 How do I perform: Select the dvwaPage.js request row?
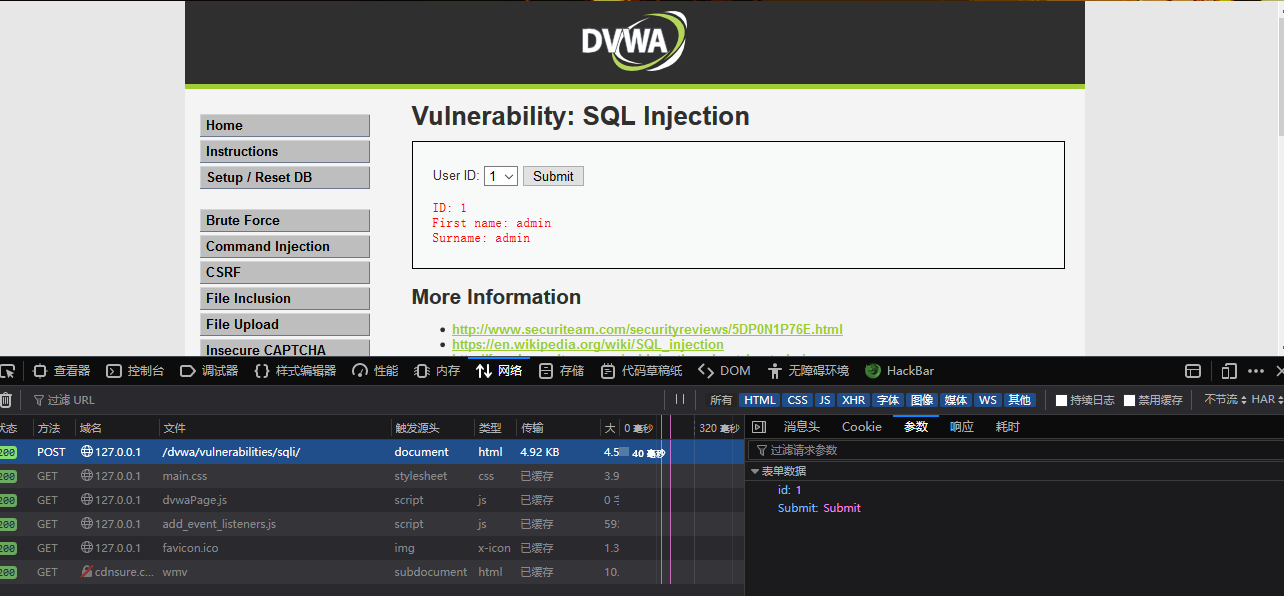pos(371,500)
